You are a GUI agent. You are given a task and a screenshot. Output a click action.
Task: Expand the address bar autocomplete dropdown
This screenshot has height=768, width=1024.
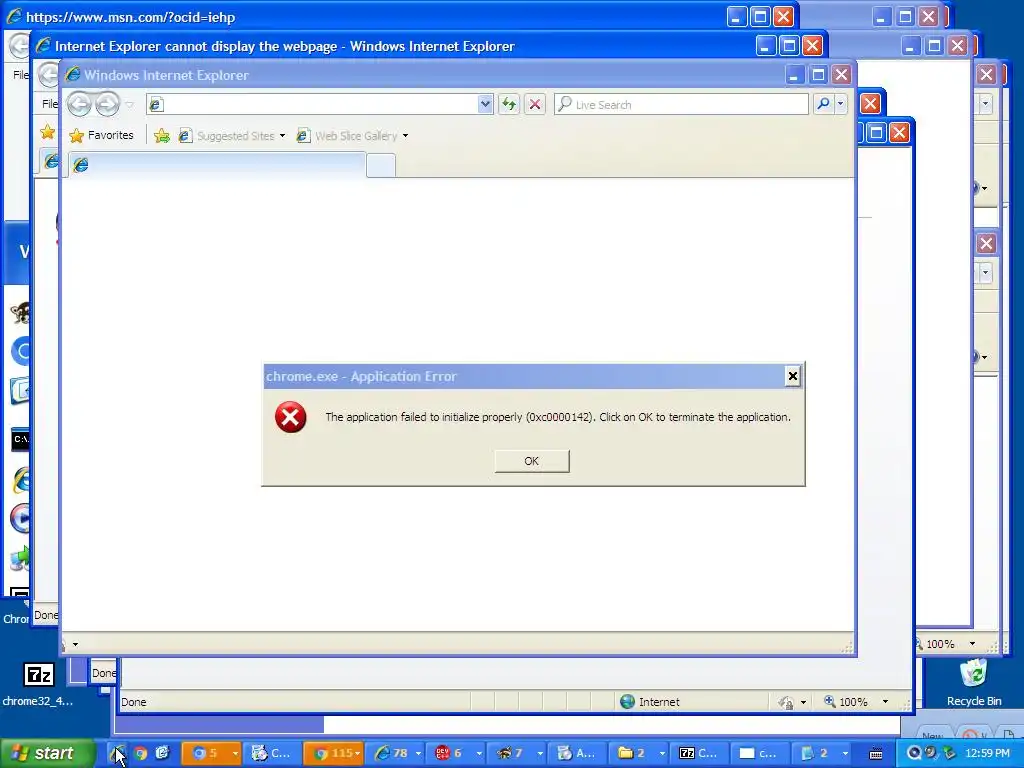[485, 104]
